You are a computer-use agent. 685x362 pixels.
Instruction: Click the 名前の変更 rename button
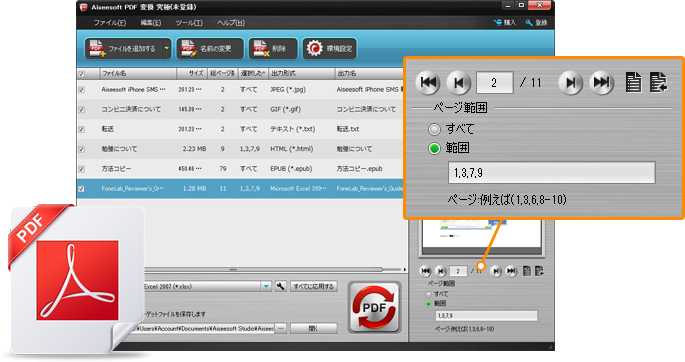tap(210, 48)
